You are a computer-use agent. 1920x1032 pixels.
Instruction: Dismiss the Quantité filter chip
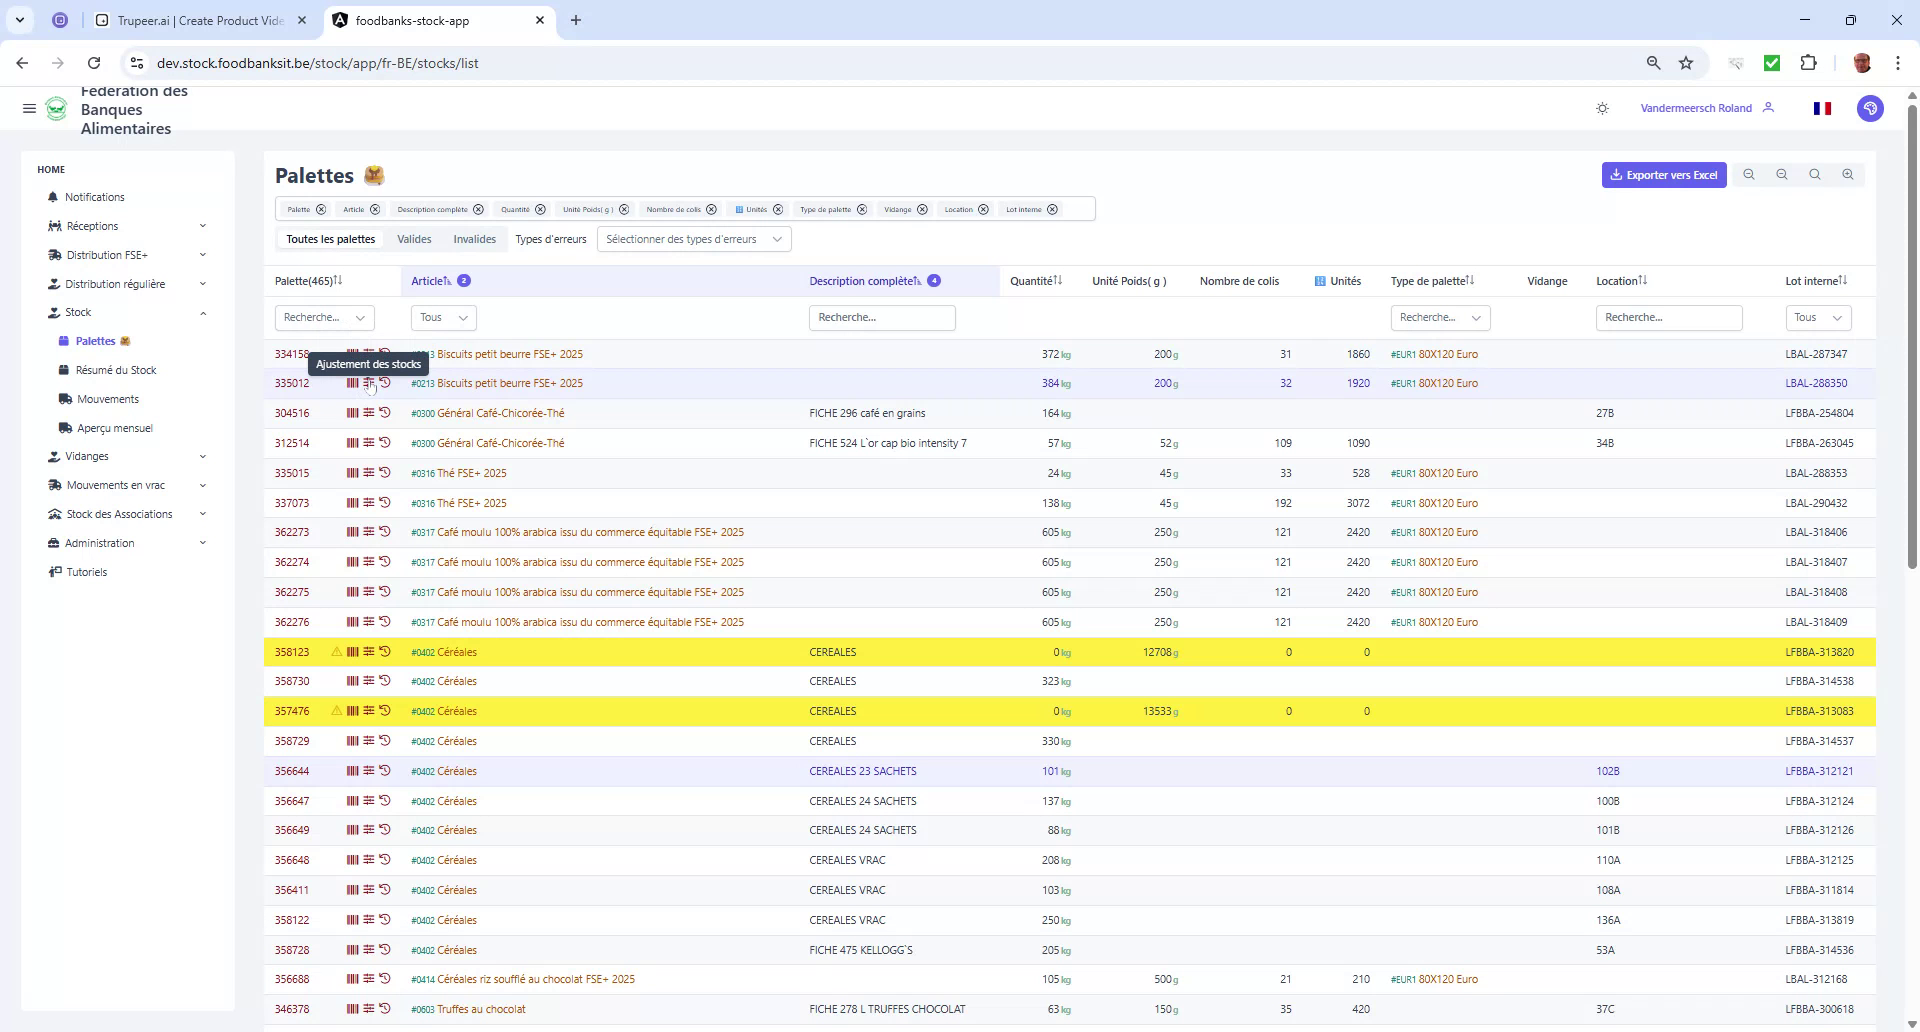click(x=540, y=209)
